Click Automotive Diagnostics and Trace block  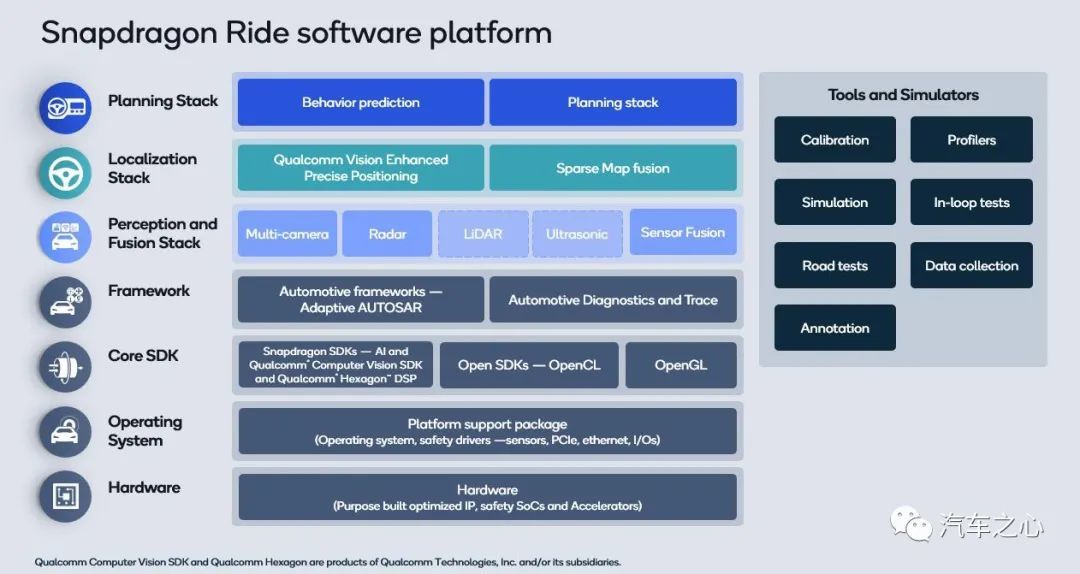[613, 299]
